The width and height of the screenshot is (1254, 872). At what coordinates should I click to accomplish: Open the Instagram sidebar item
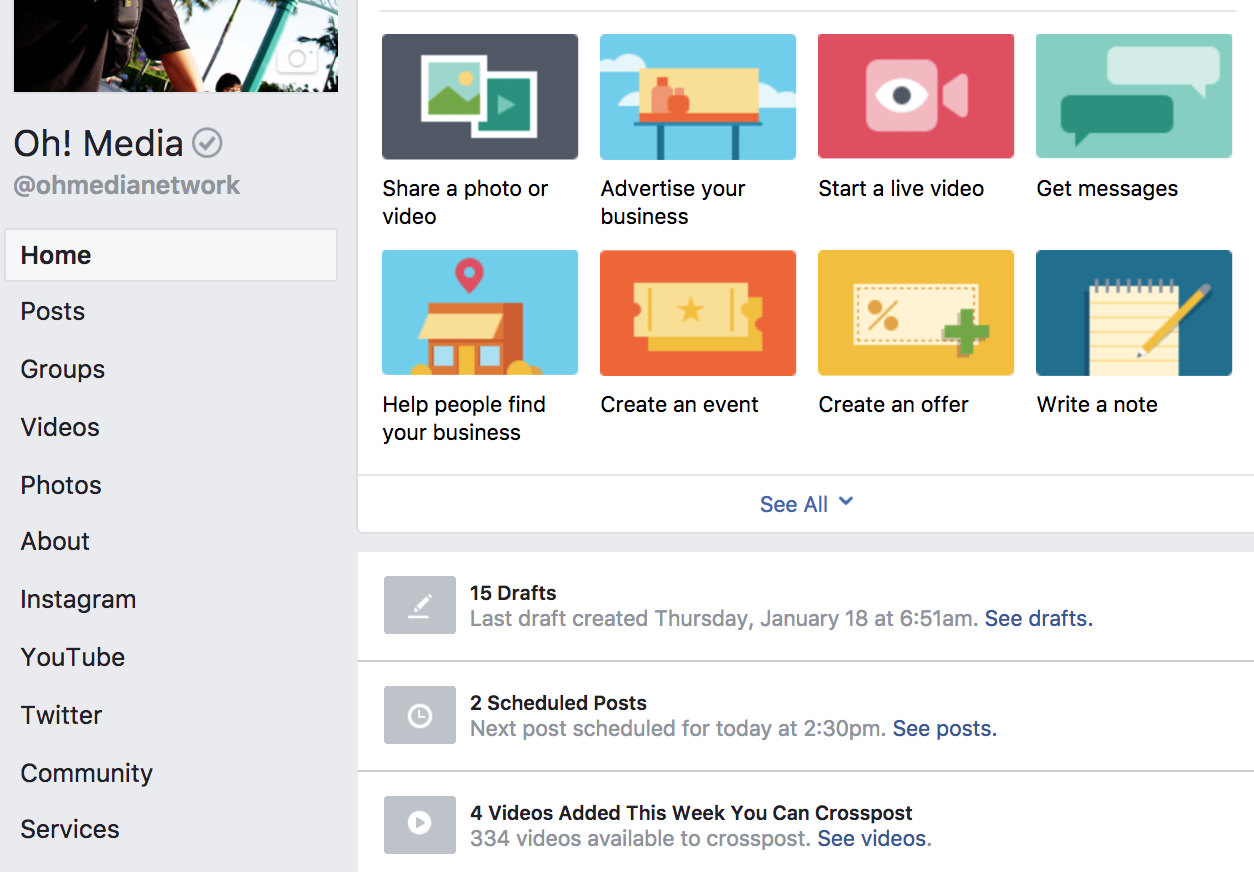[78, 600]
